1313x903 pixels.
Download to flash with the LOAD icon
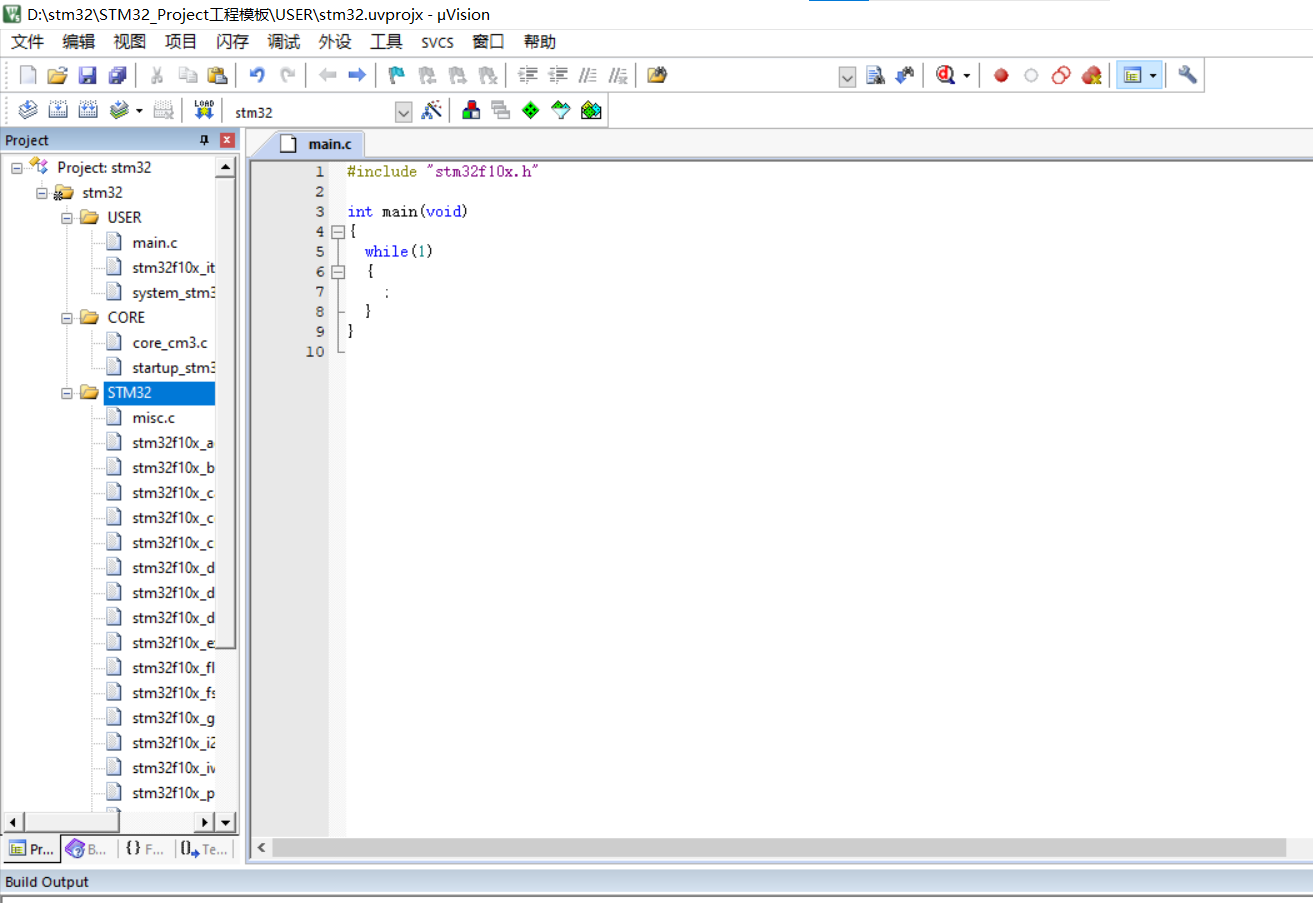click(x=204, y=110)
